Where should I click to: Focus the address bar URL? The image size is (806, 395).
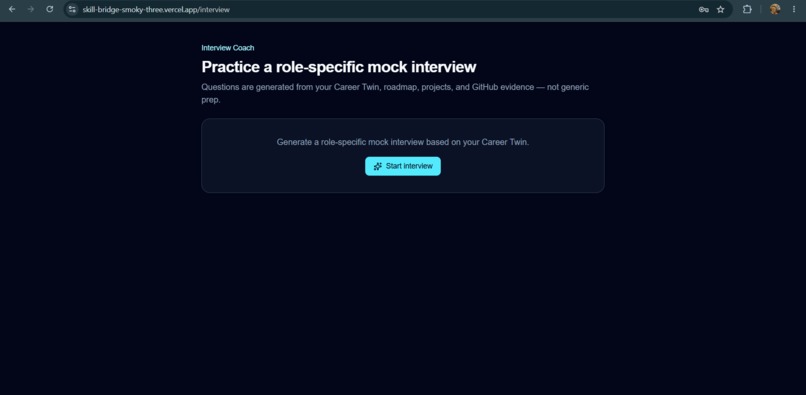[x=156, y=10]
